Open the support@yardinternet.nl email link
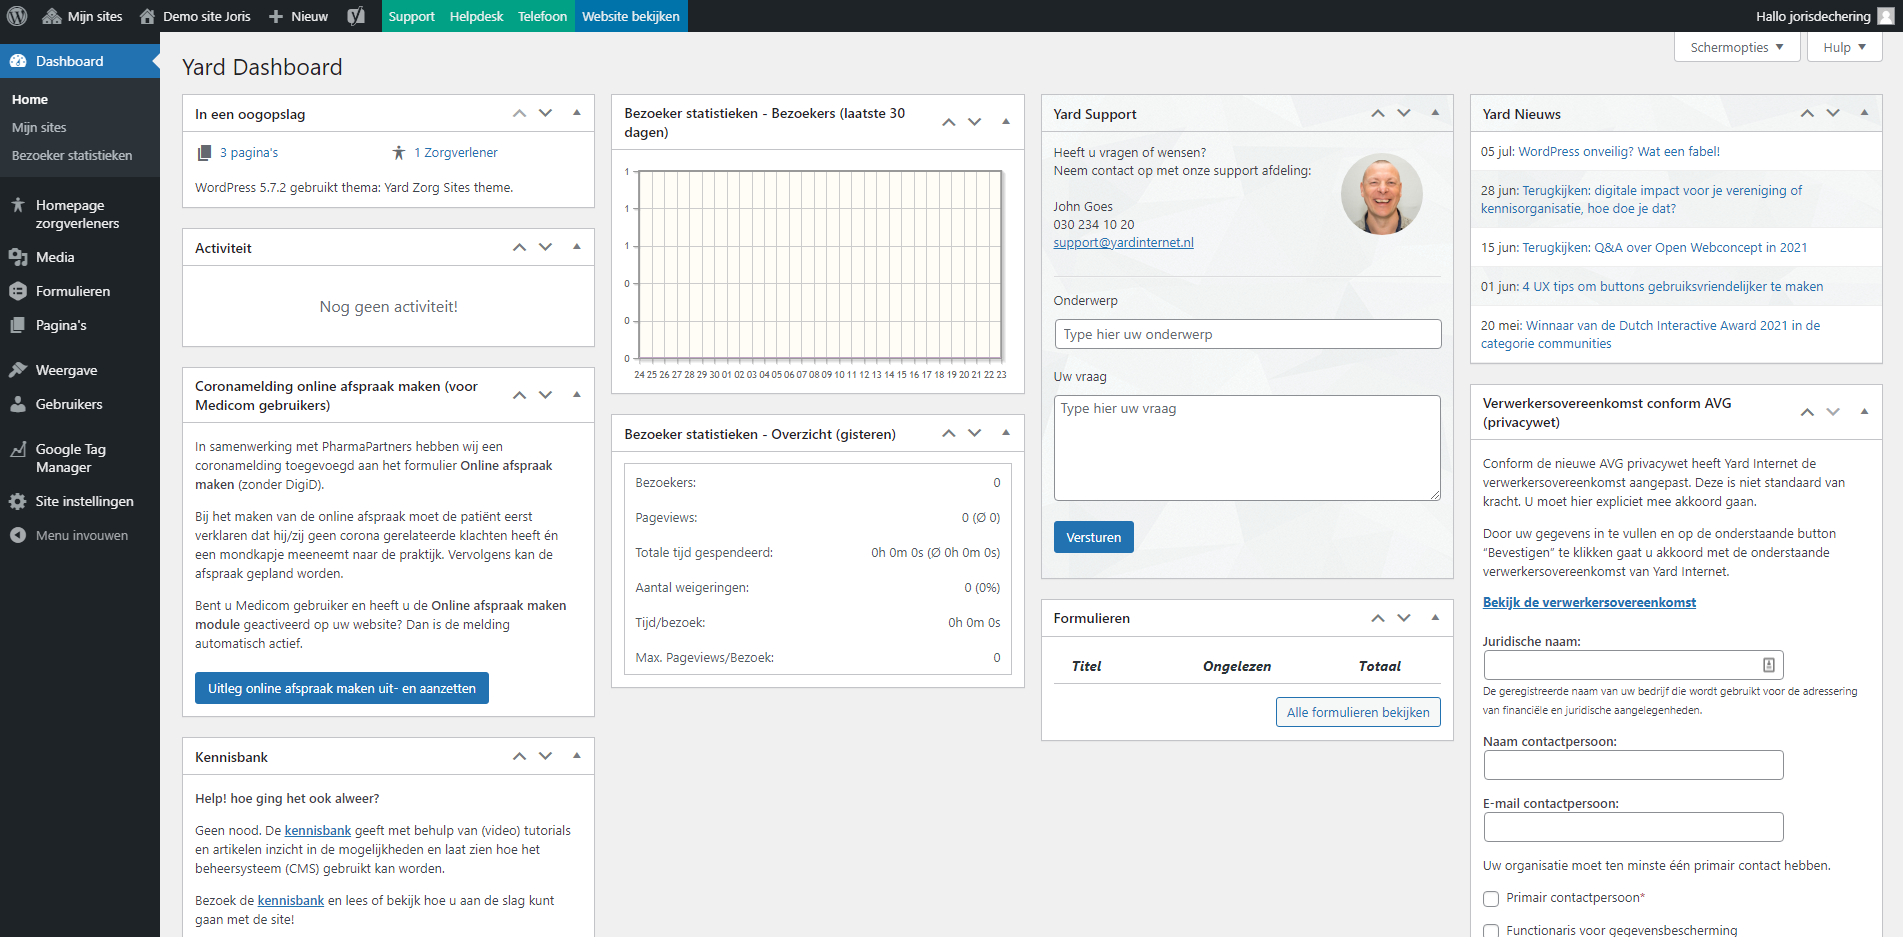 (1123, 243)
